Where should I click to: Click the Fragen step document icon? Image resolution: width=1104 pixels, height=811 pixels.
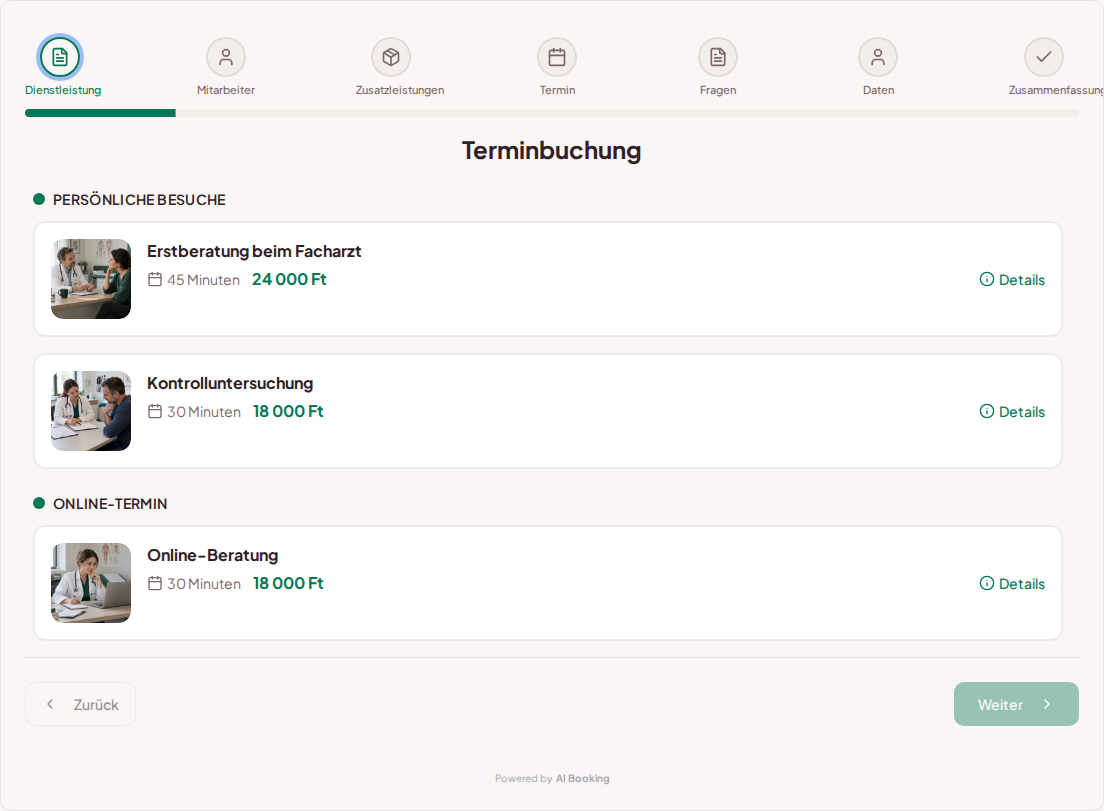(x=718, y=57)
